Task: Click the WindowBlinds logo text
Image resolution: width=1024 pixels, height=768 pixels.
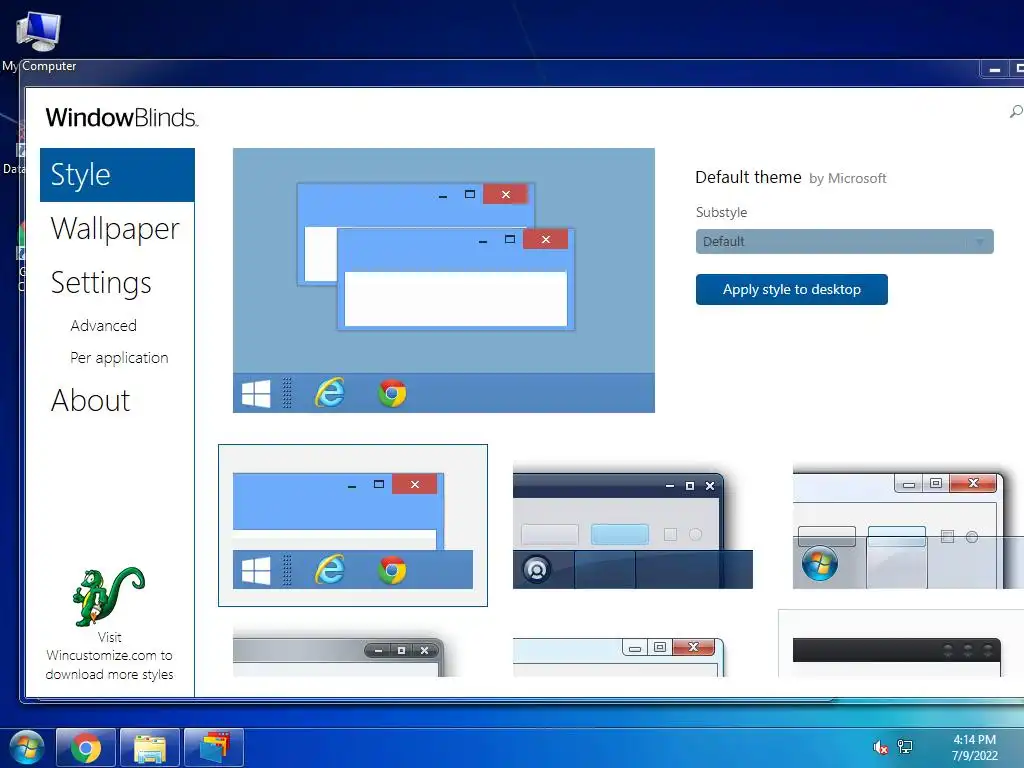Action: click(121, 118)
